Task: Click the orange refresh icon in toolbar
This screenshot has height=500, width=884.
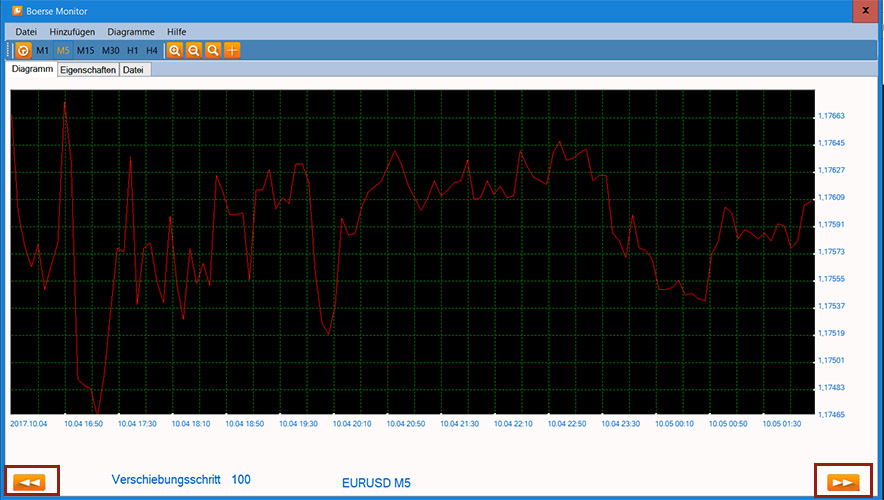Action: coord(23,50)
